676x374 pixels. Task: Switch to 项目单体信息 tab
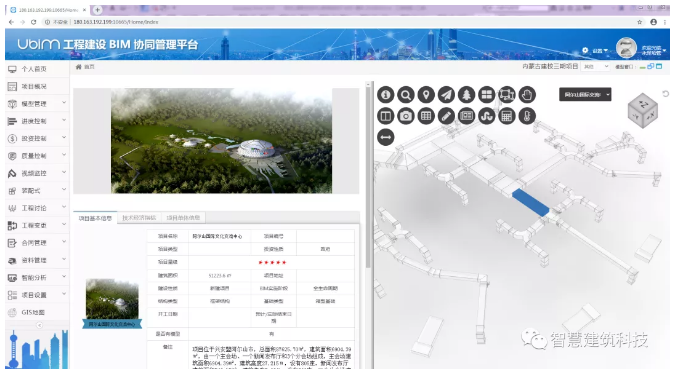pyautogui.click(x=183, y=218)
